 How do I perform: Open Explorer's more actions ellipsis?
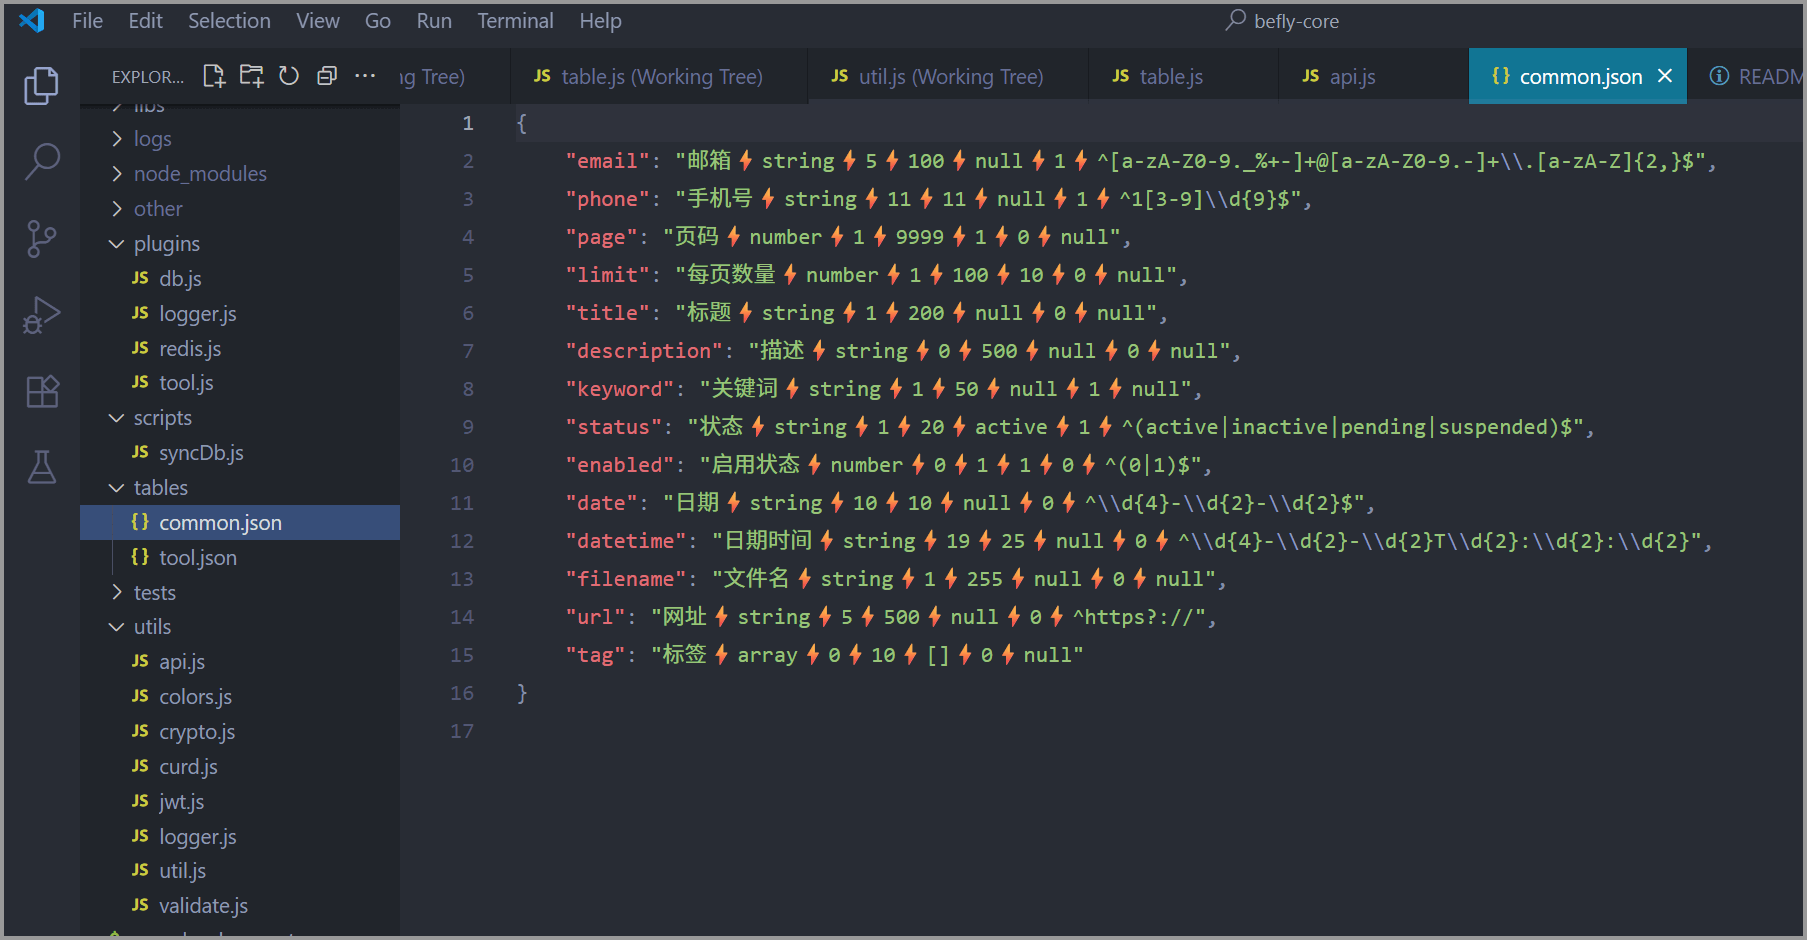pyautogui.click(x=365, y=76)
